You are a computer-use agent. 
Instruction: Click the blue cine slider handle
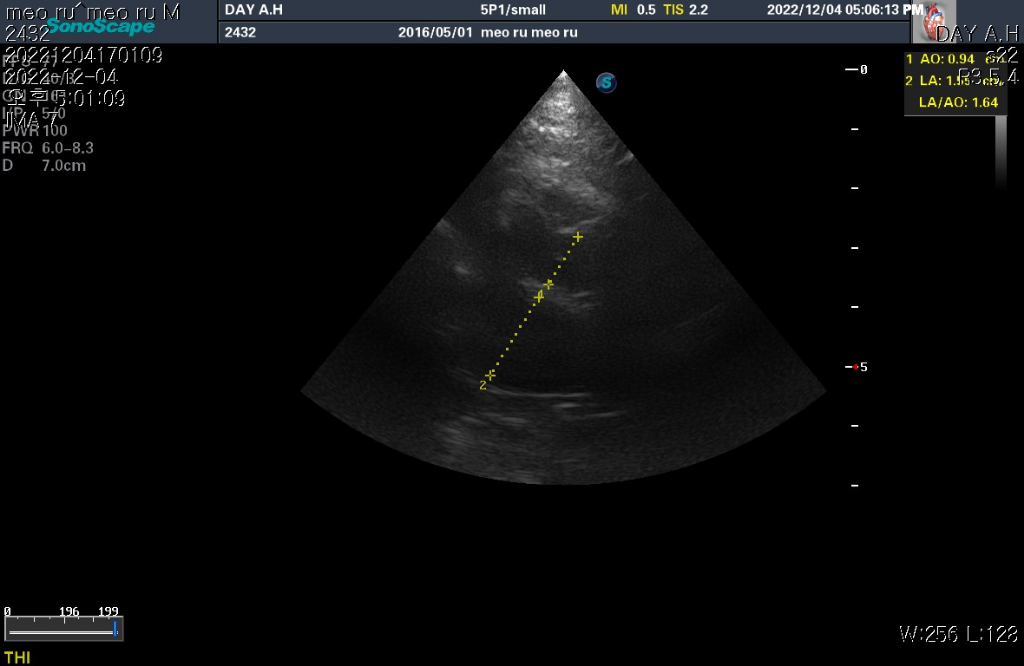(x=116, y=629)
